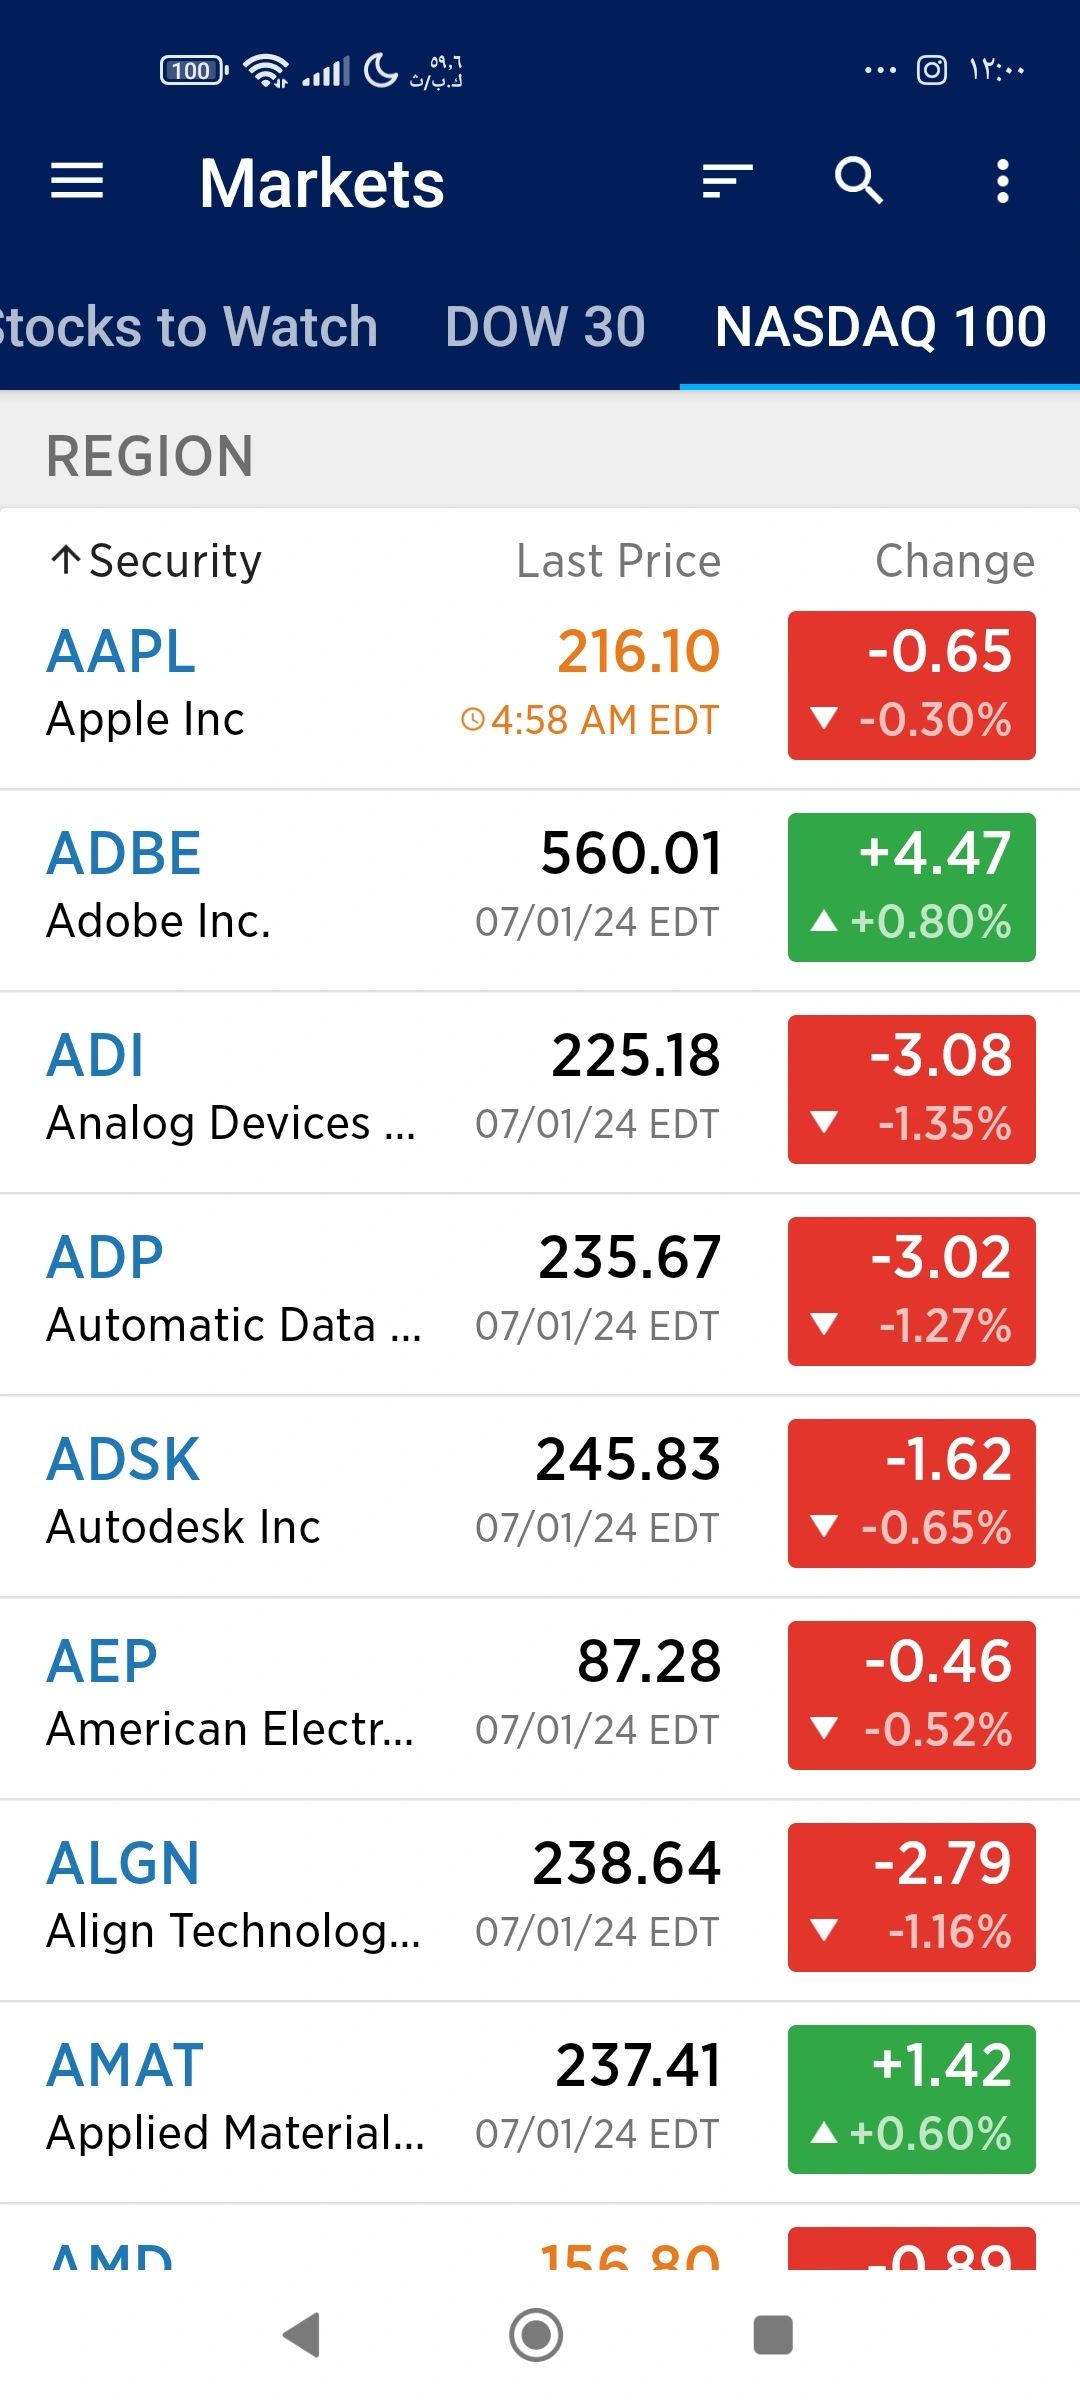This screenshot has width=1080, height=2400.
Task: Tap the green +4.47 change box
Action: [912, 888]
